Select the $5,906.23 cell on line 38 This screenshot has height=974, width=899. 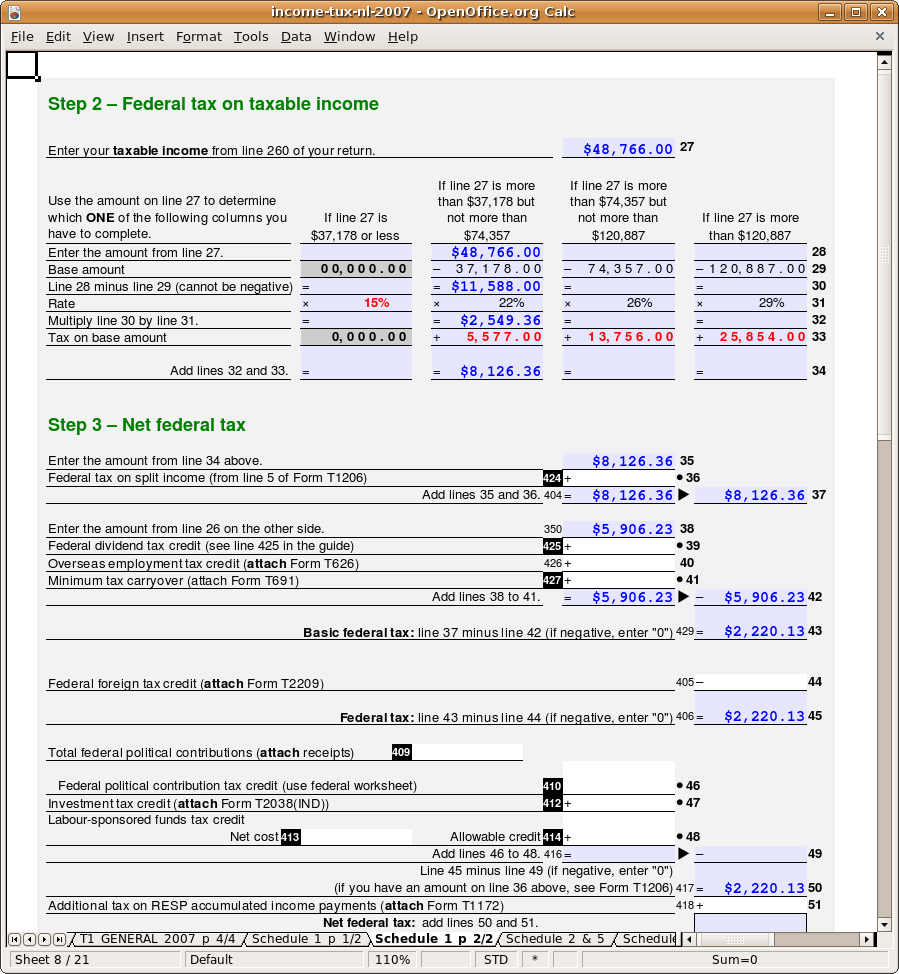[618, 529]
